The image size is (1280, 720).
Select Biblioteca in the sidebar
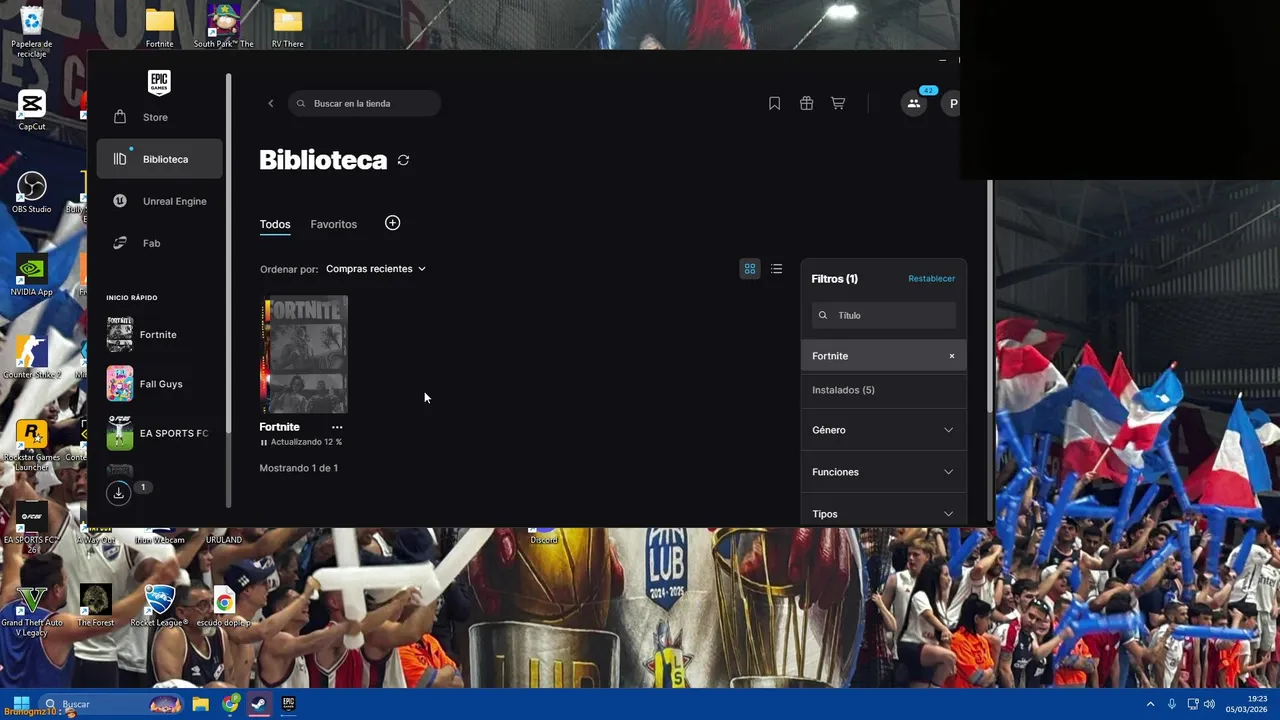pos(160,159)
